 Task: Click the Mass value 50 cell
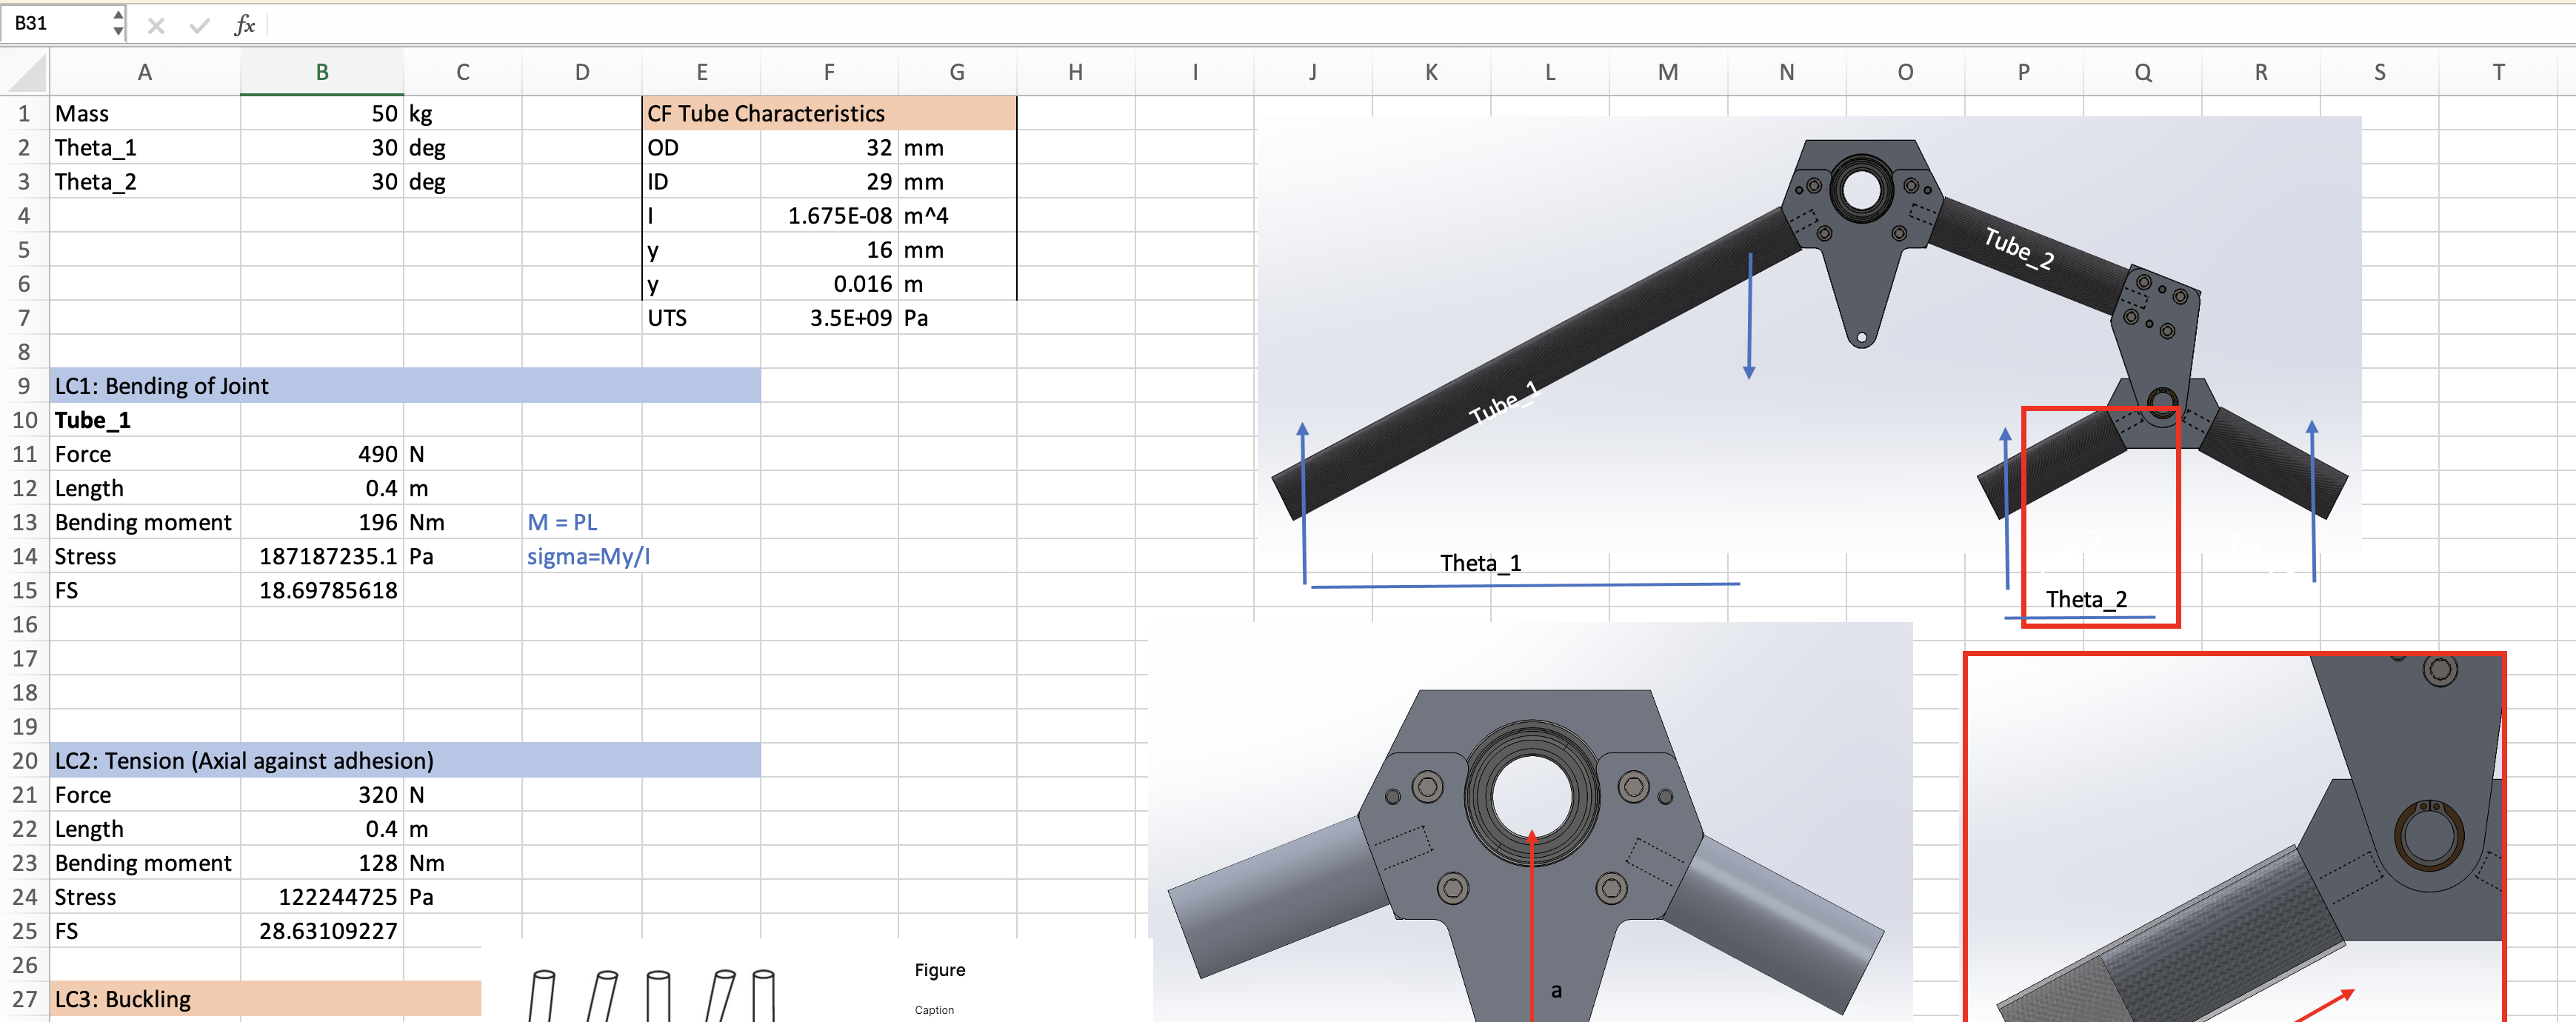point(322,113)
